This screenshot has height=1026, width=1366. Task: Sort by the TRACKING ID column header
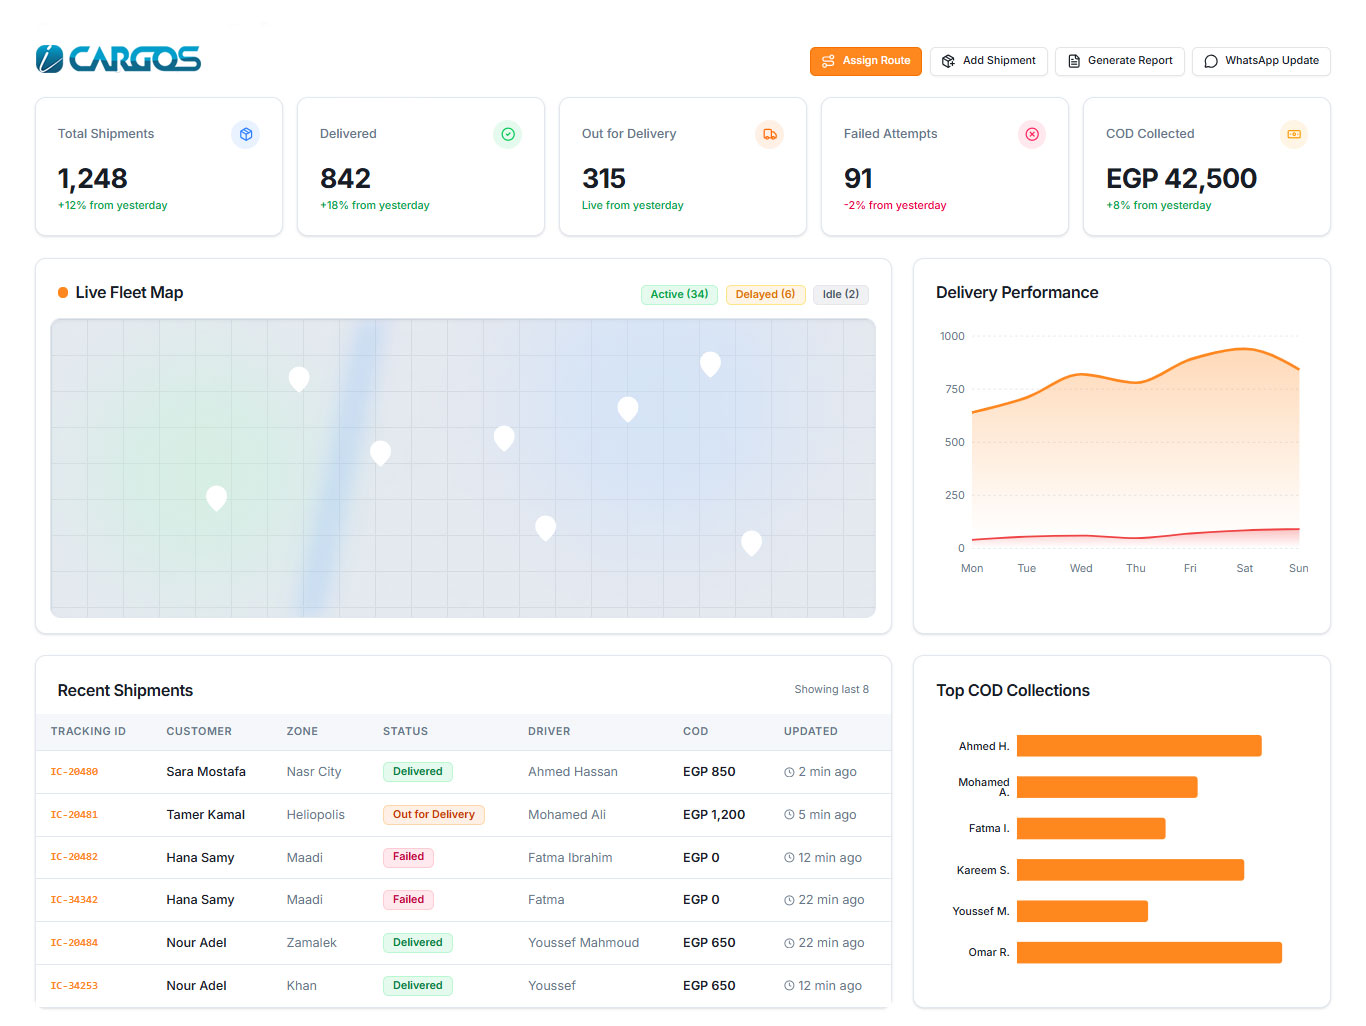(x=88, y=731)
